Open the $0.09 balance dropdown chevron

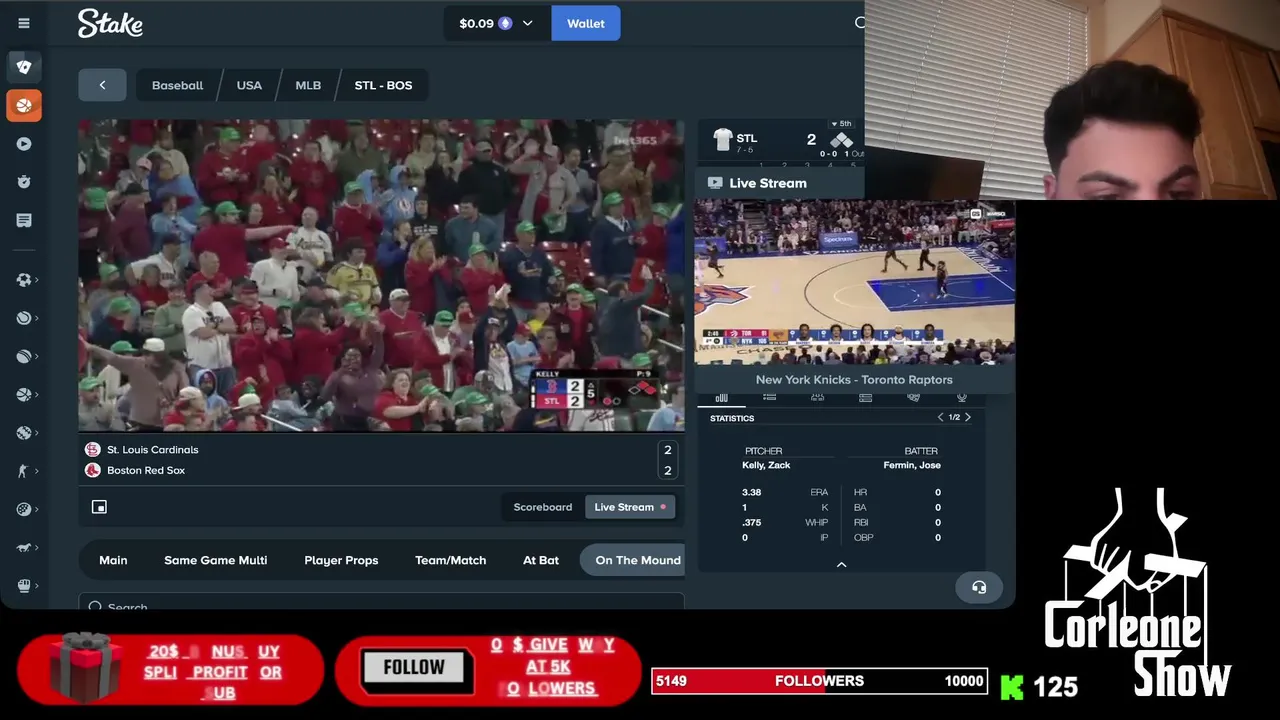[527, 23]
